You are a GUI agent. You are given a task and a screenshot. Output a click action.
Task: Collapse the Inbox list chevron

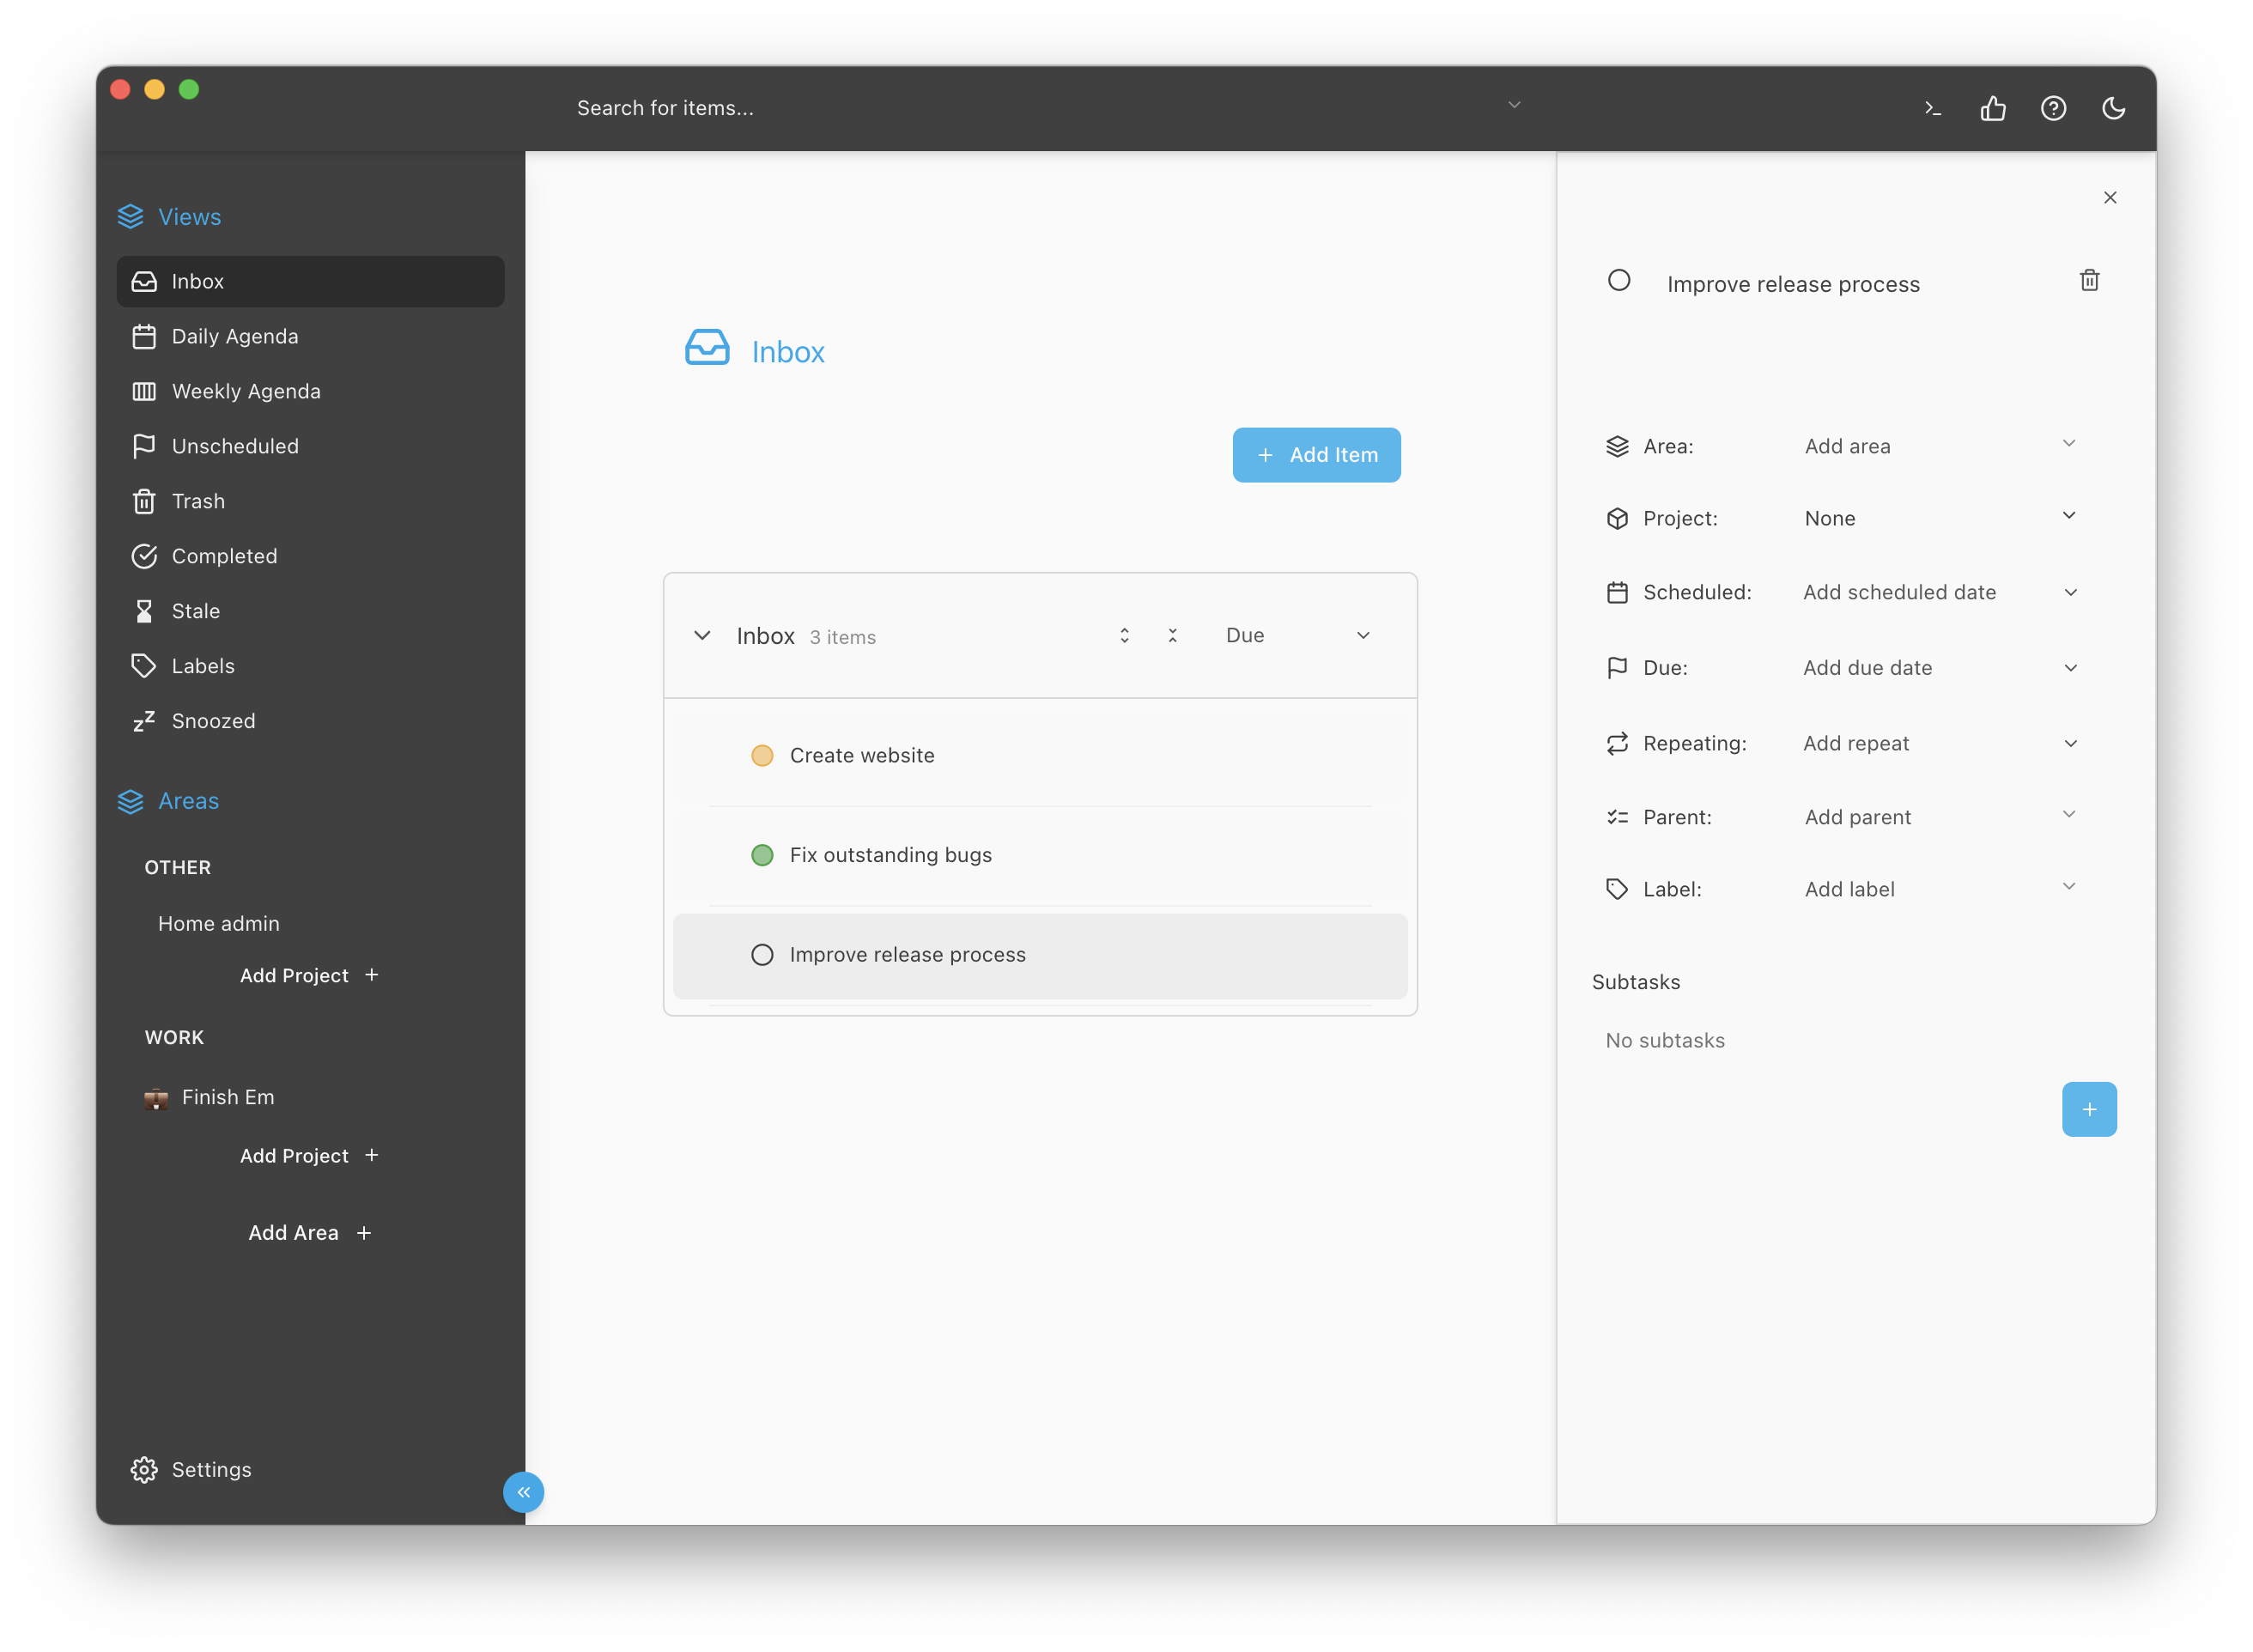702,636
